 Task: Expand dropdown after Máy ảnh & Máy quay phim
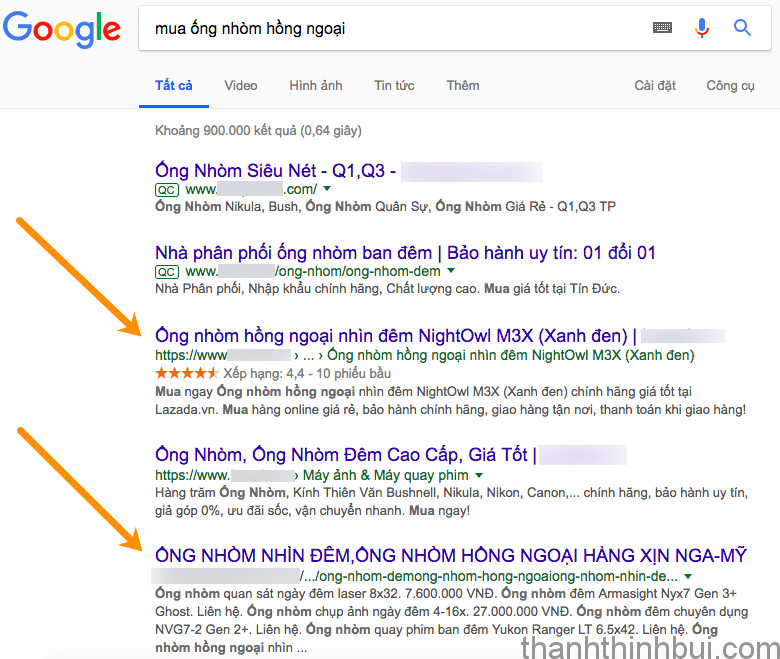point(480,475)
